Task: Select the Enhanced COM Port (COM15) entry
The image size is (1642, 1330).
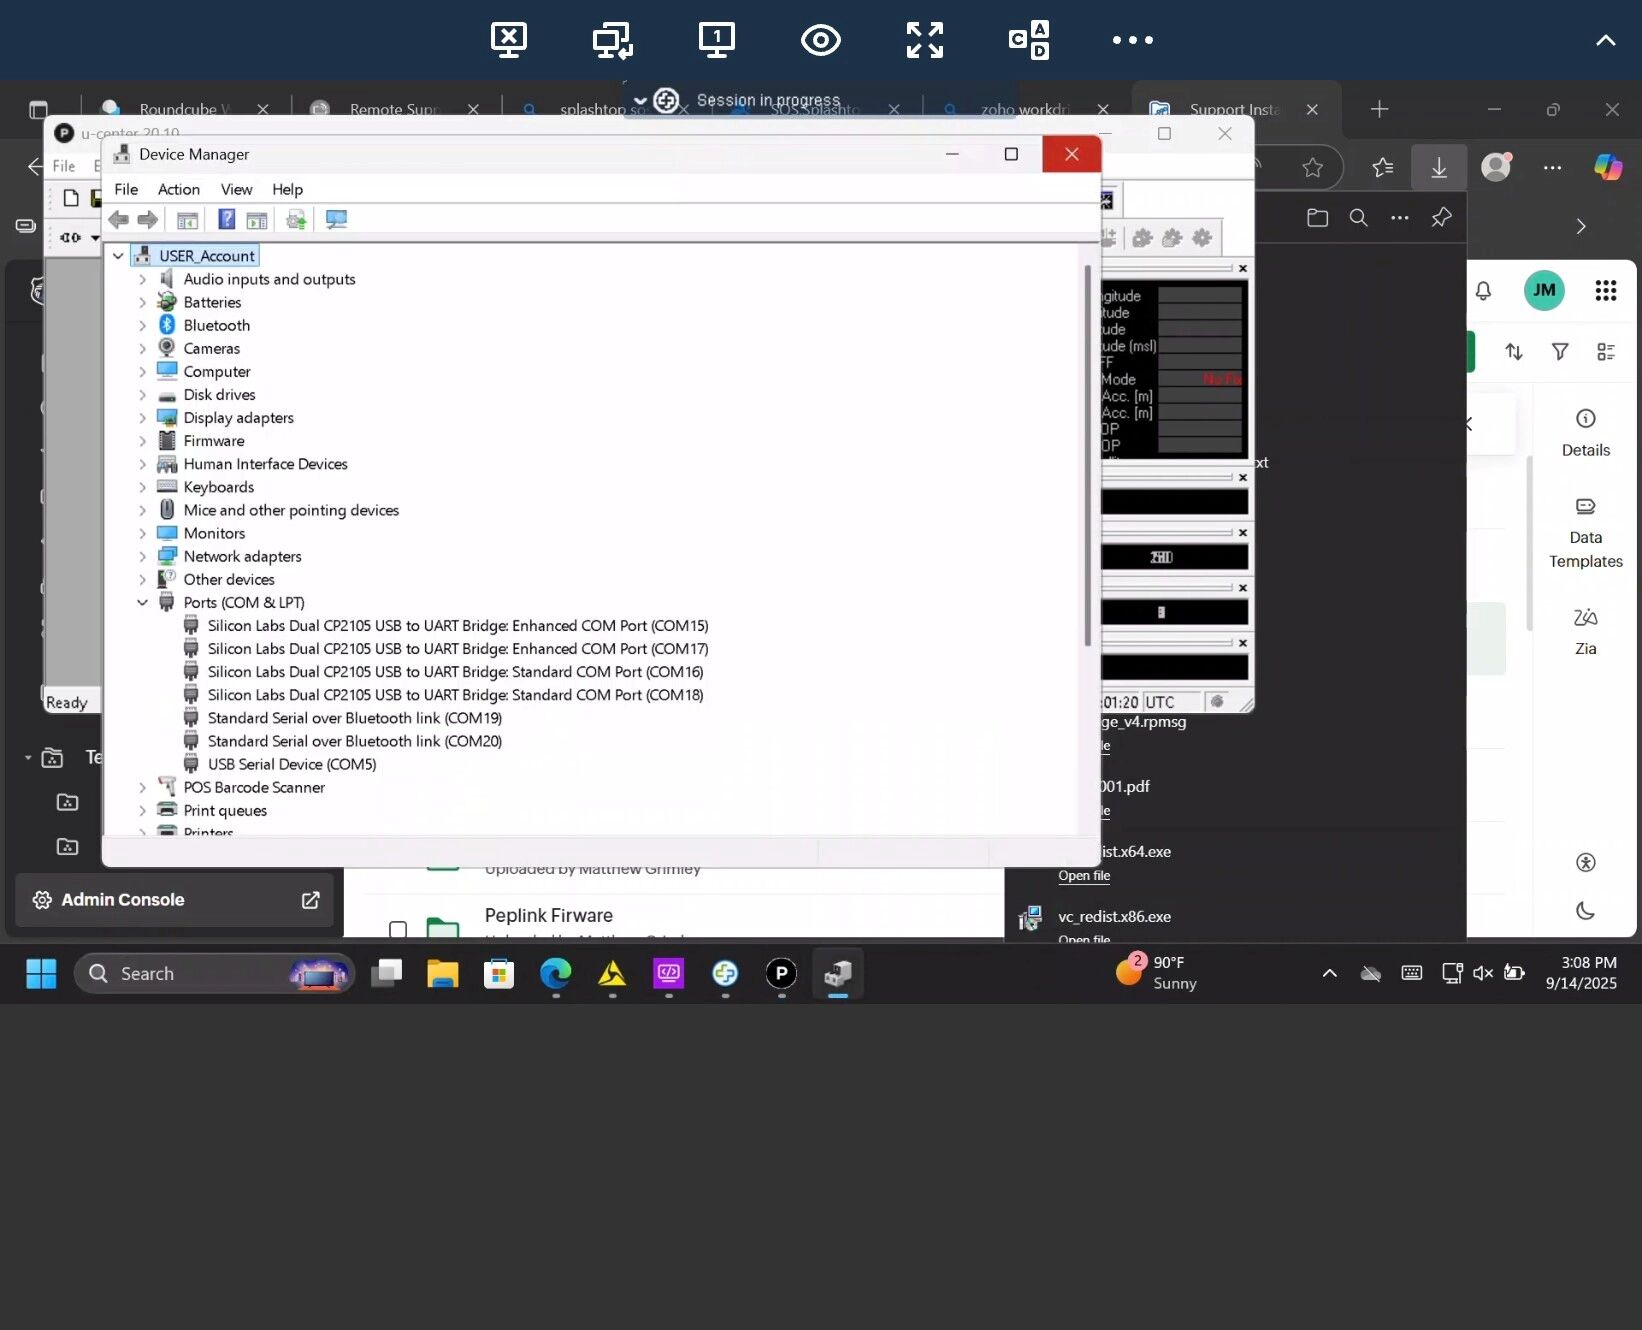Action: tap(458, 626)
